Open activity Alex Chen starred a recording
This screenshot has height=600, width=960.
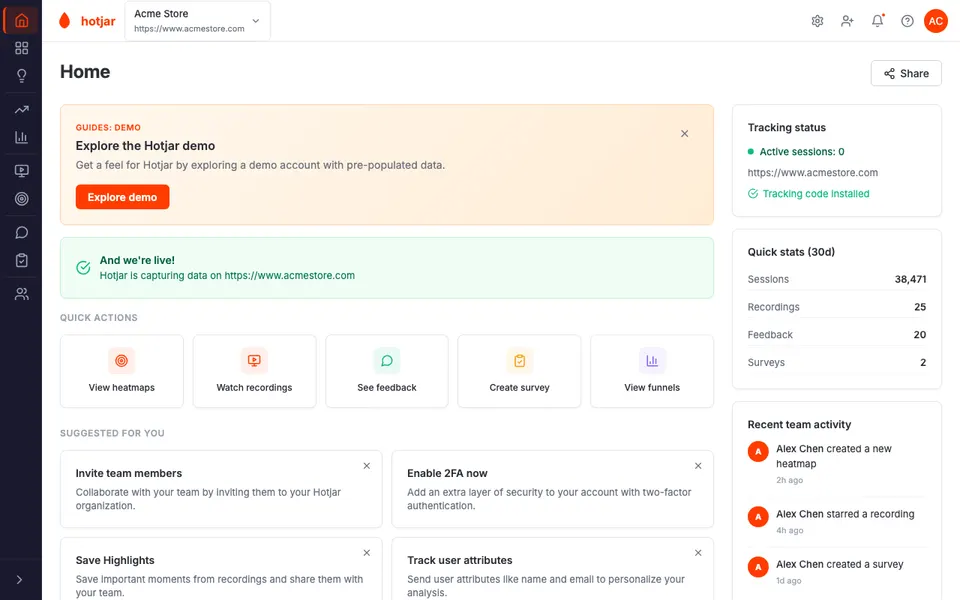click(x=836, y=521)
